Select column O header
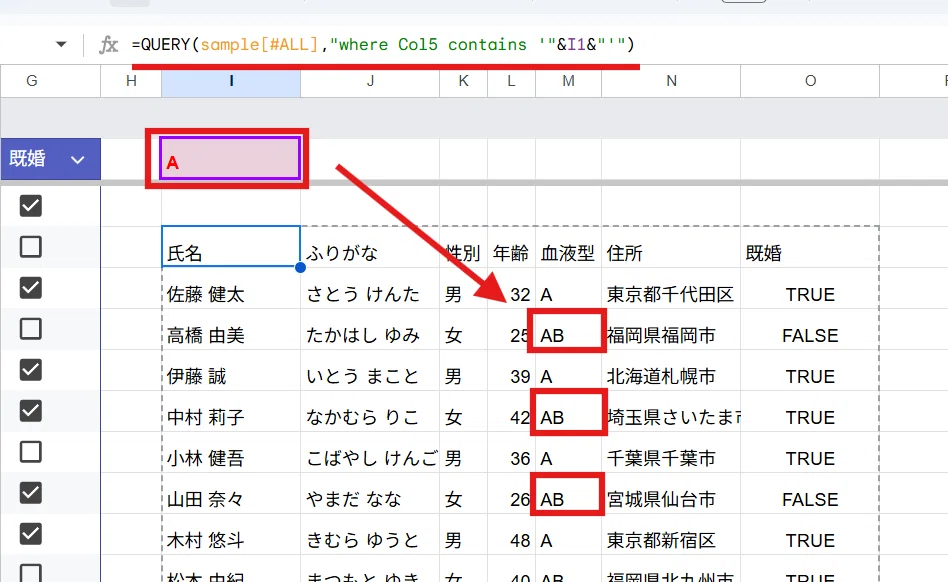This screenshot has height=582, width=948. click(810, 81)
